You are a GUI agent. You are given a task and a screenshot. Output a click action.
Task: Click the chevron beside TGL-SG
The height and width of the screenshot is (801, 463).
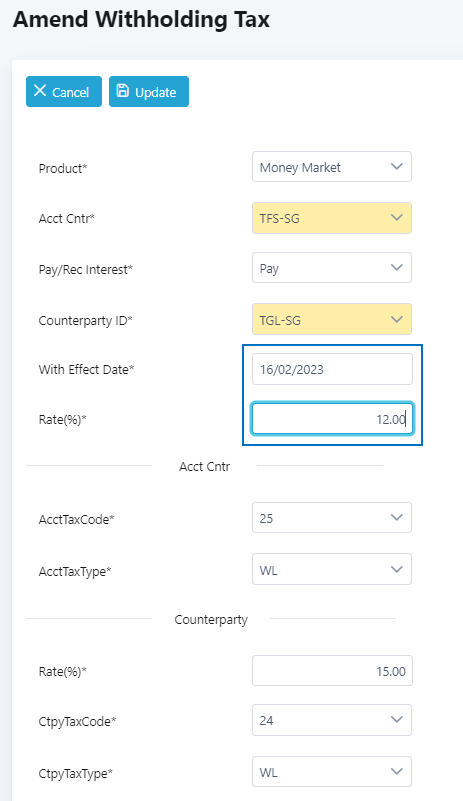[397, 319]
